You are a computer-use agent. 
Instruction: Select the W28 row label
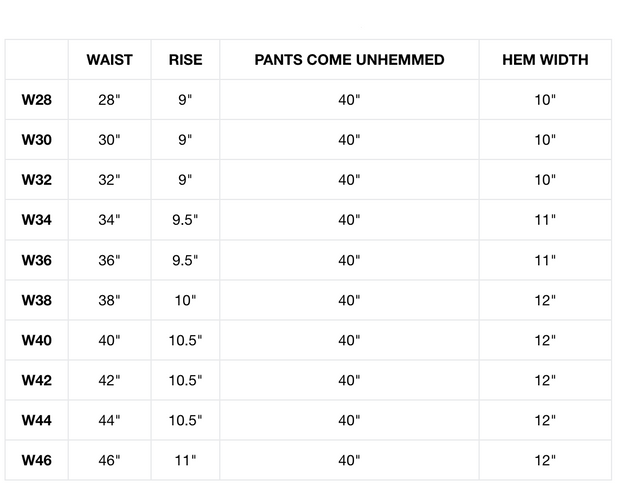(37, 100)
